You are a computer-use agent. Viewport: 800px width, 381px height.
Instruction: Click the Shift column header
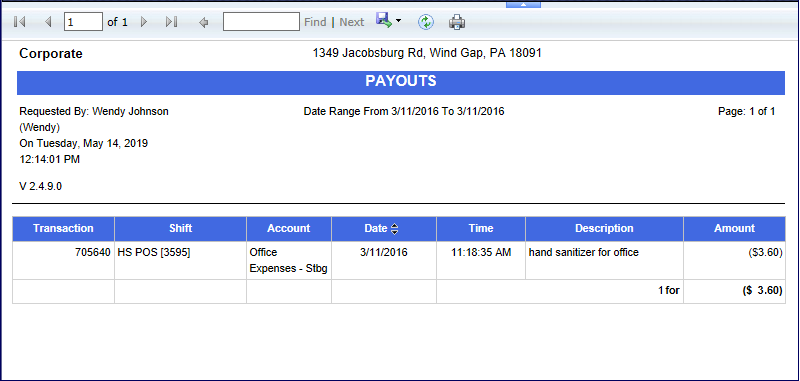pyautogui.click(x=181, y=228)
